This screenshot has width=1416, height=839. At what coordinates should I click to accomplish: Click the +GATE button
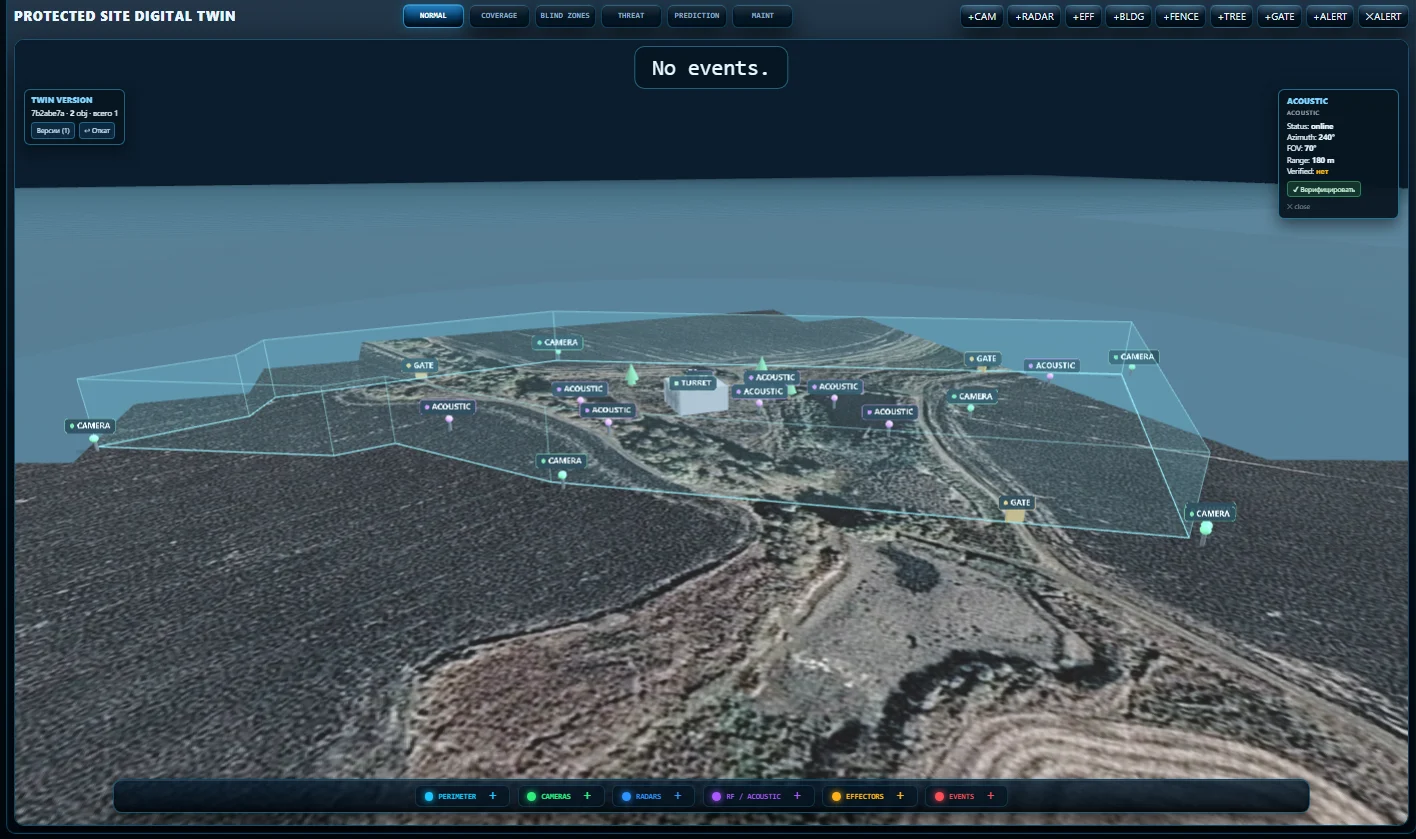click(x=1280, y=16)
